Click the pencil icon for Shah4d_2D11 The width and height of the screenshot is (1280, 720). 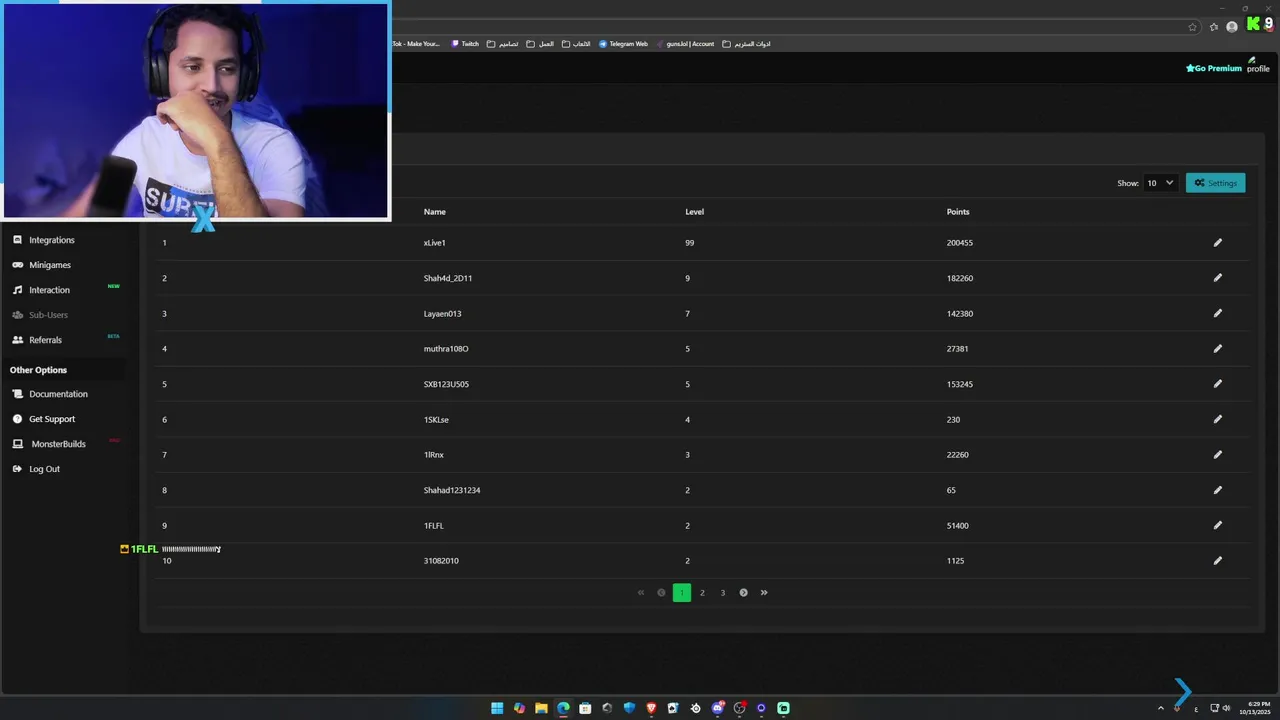1217,278
